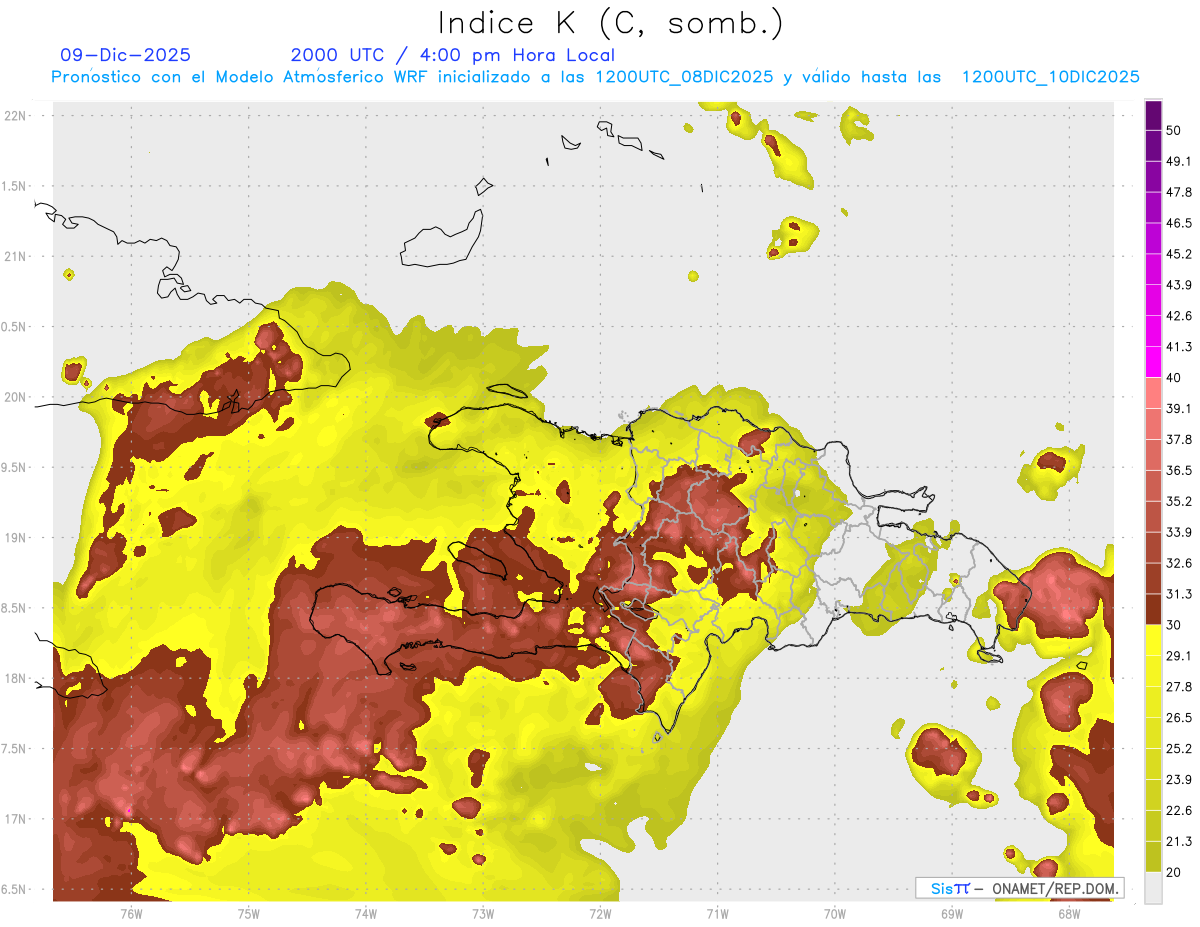Click the colorbar value '25.2'

[1178, 749]
